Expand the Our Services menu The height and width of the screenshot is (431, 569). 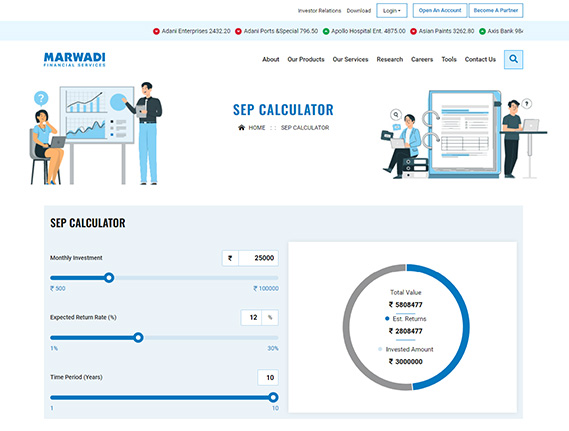point(350,59)
